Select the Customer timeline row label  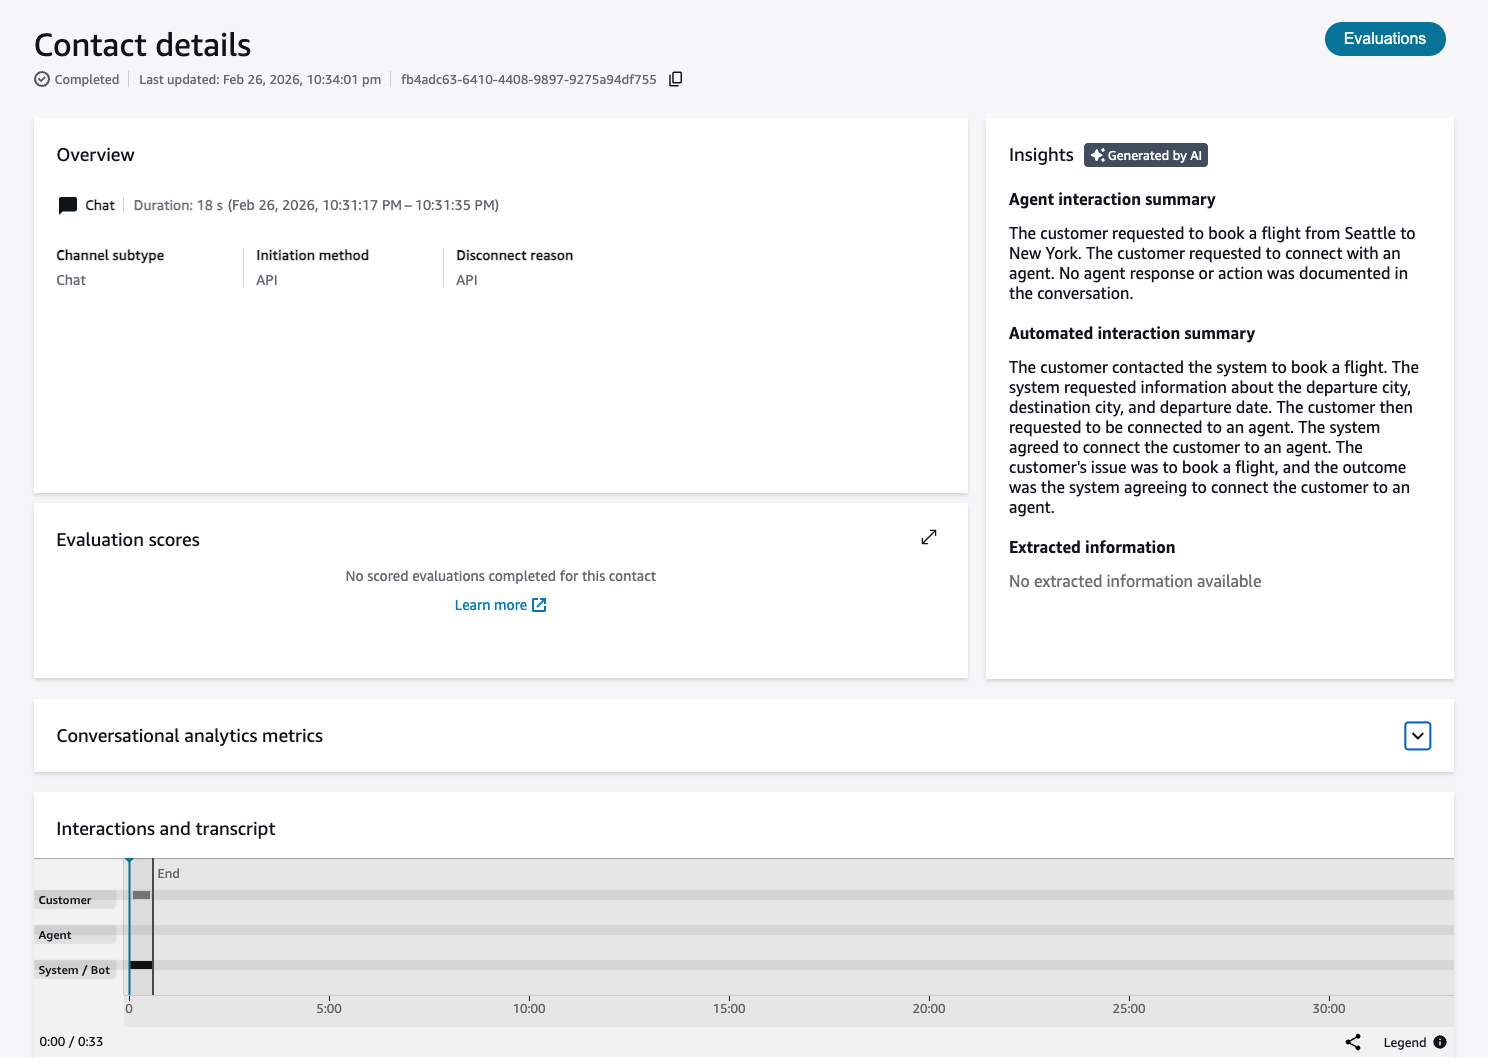click(65, 900)
